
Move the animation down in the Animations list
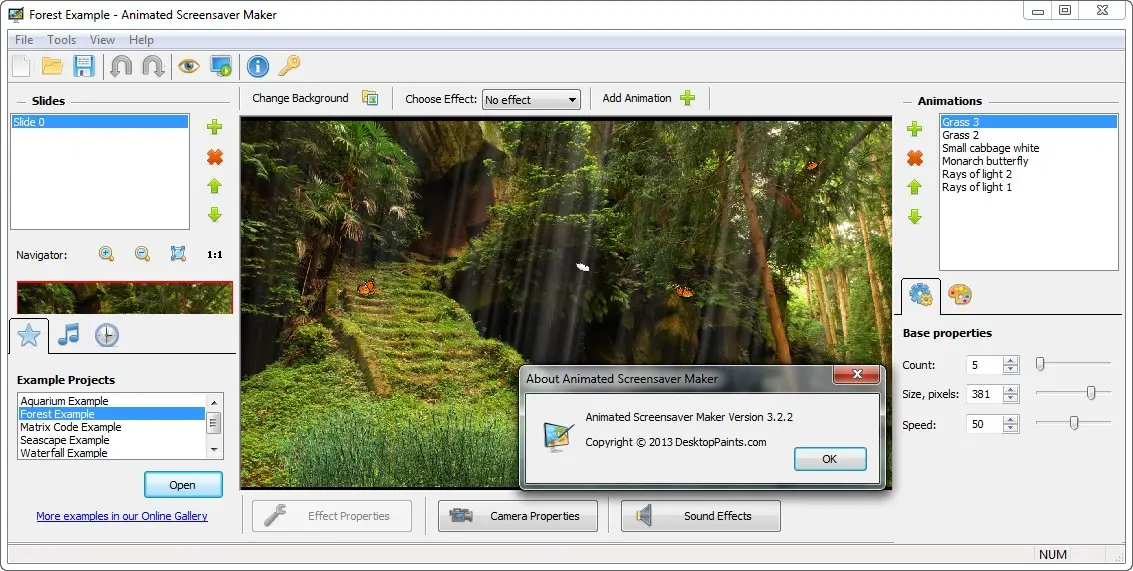[915, 216]
